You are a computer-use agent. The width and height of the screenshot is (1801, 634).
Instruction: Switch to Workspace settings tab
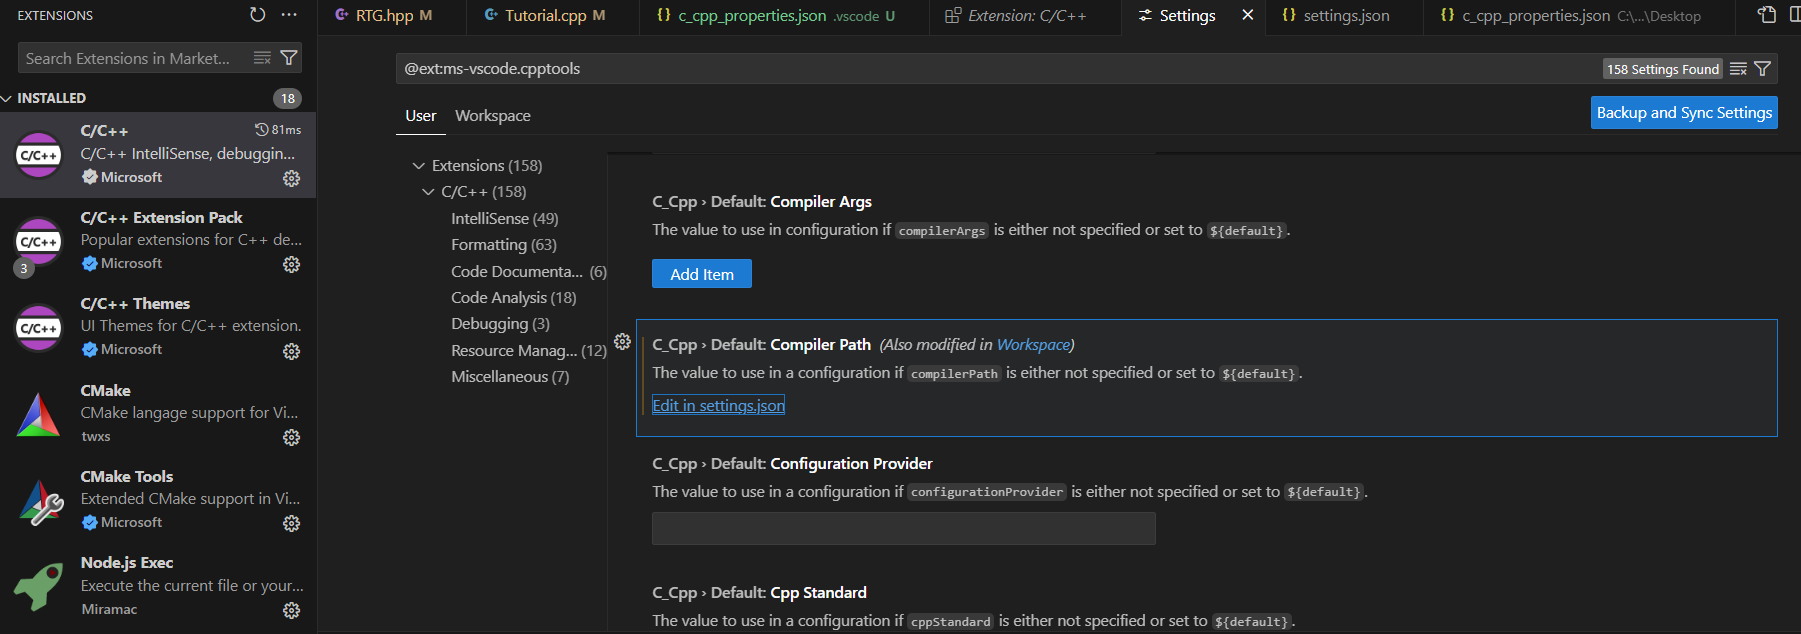[492, 116]
